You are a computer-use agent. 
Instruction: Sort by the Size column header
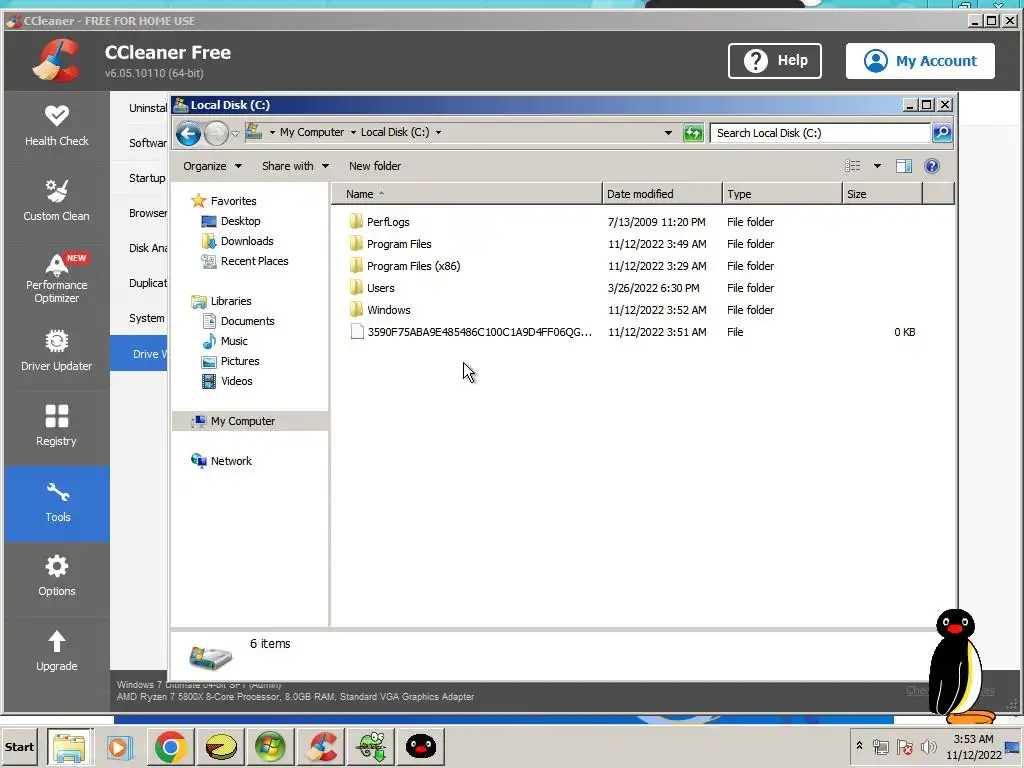[x=882, y=194]
